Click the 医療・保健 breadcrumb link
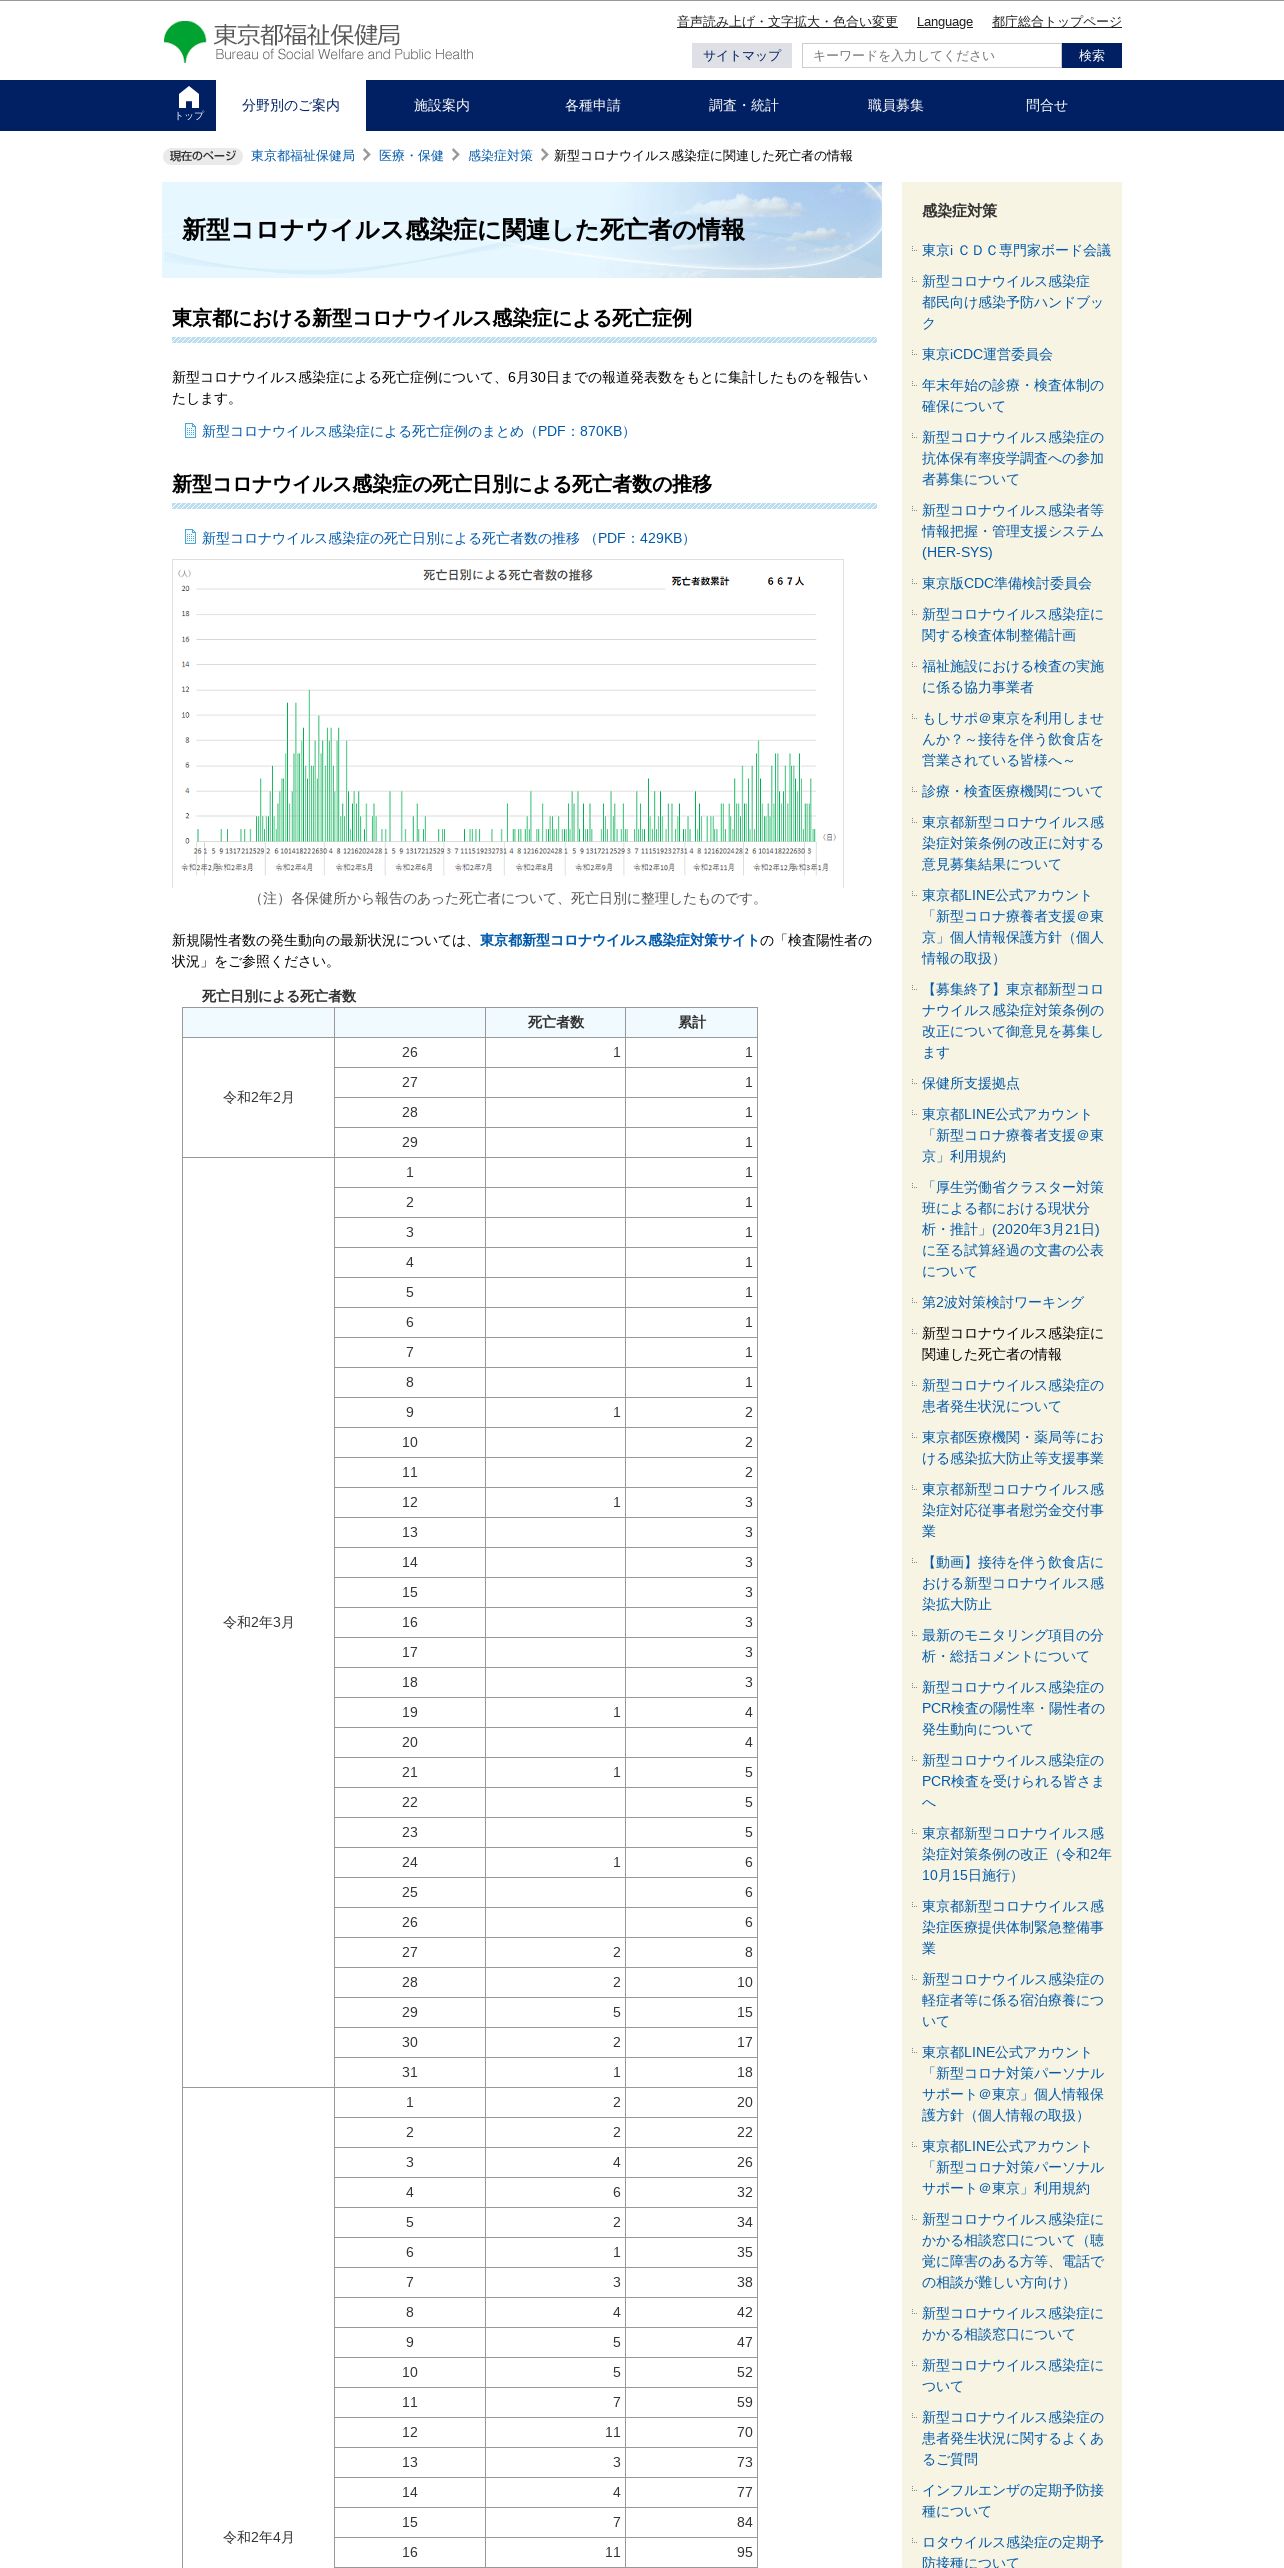1284x2568 pixels. (411, 156)
